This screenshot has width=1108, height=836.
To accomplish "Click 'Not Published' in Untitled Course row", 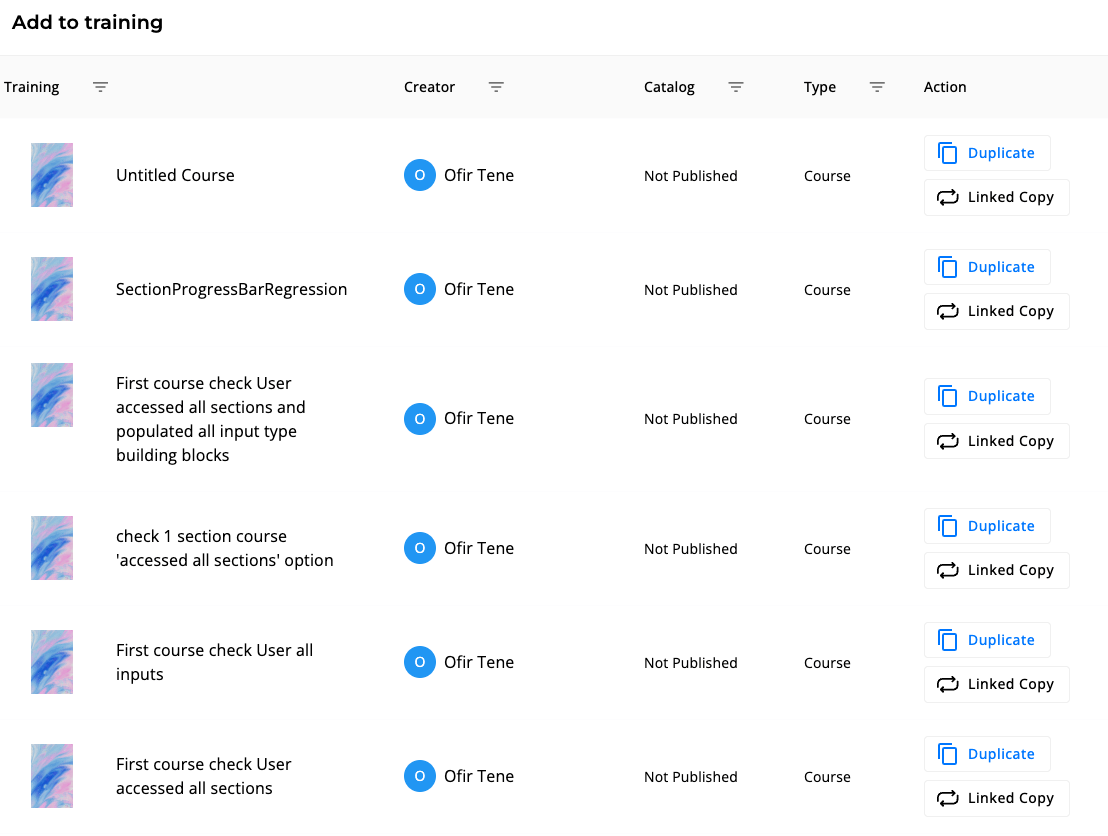I will [690, 176].
